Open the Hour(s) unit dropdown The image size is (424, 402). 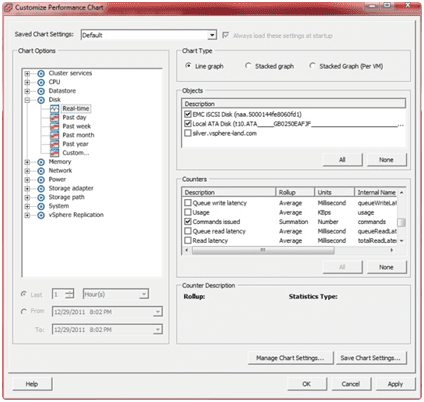144,294
